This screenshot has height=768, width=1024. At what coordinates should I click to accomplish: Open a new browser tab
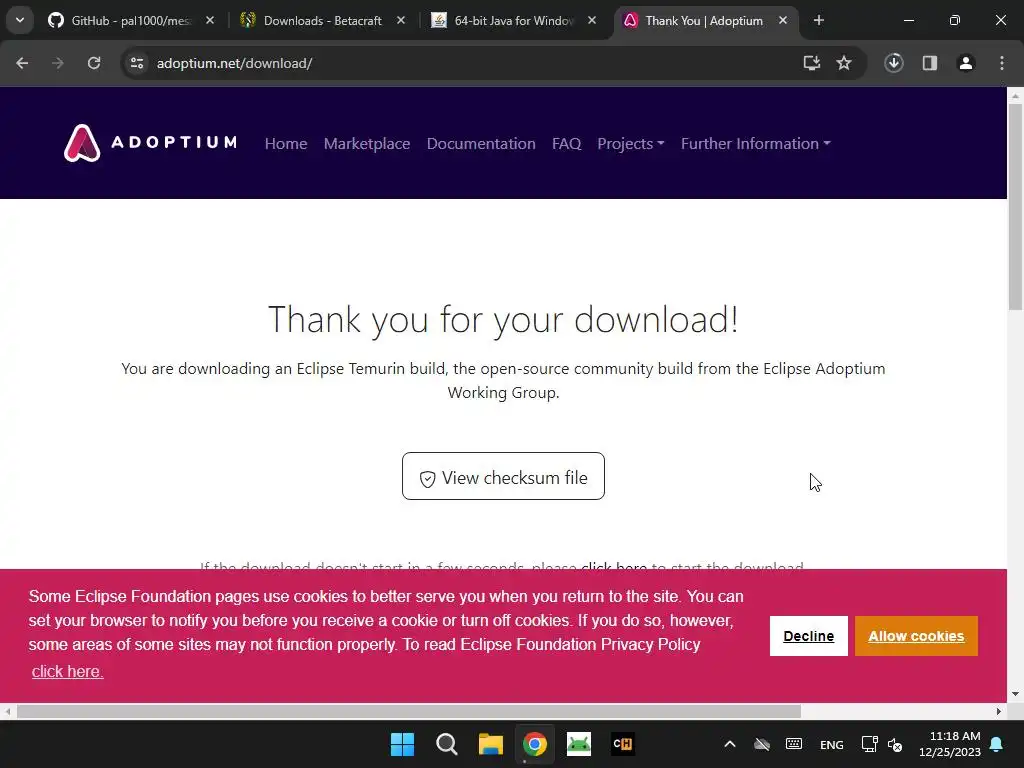point(819,21)
